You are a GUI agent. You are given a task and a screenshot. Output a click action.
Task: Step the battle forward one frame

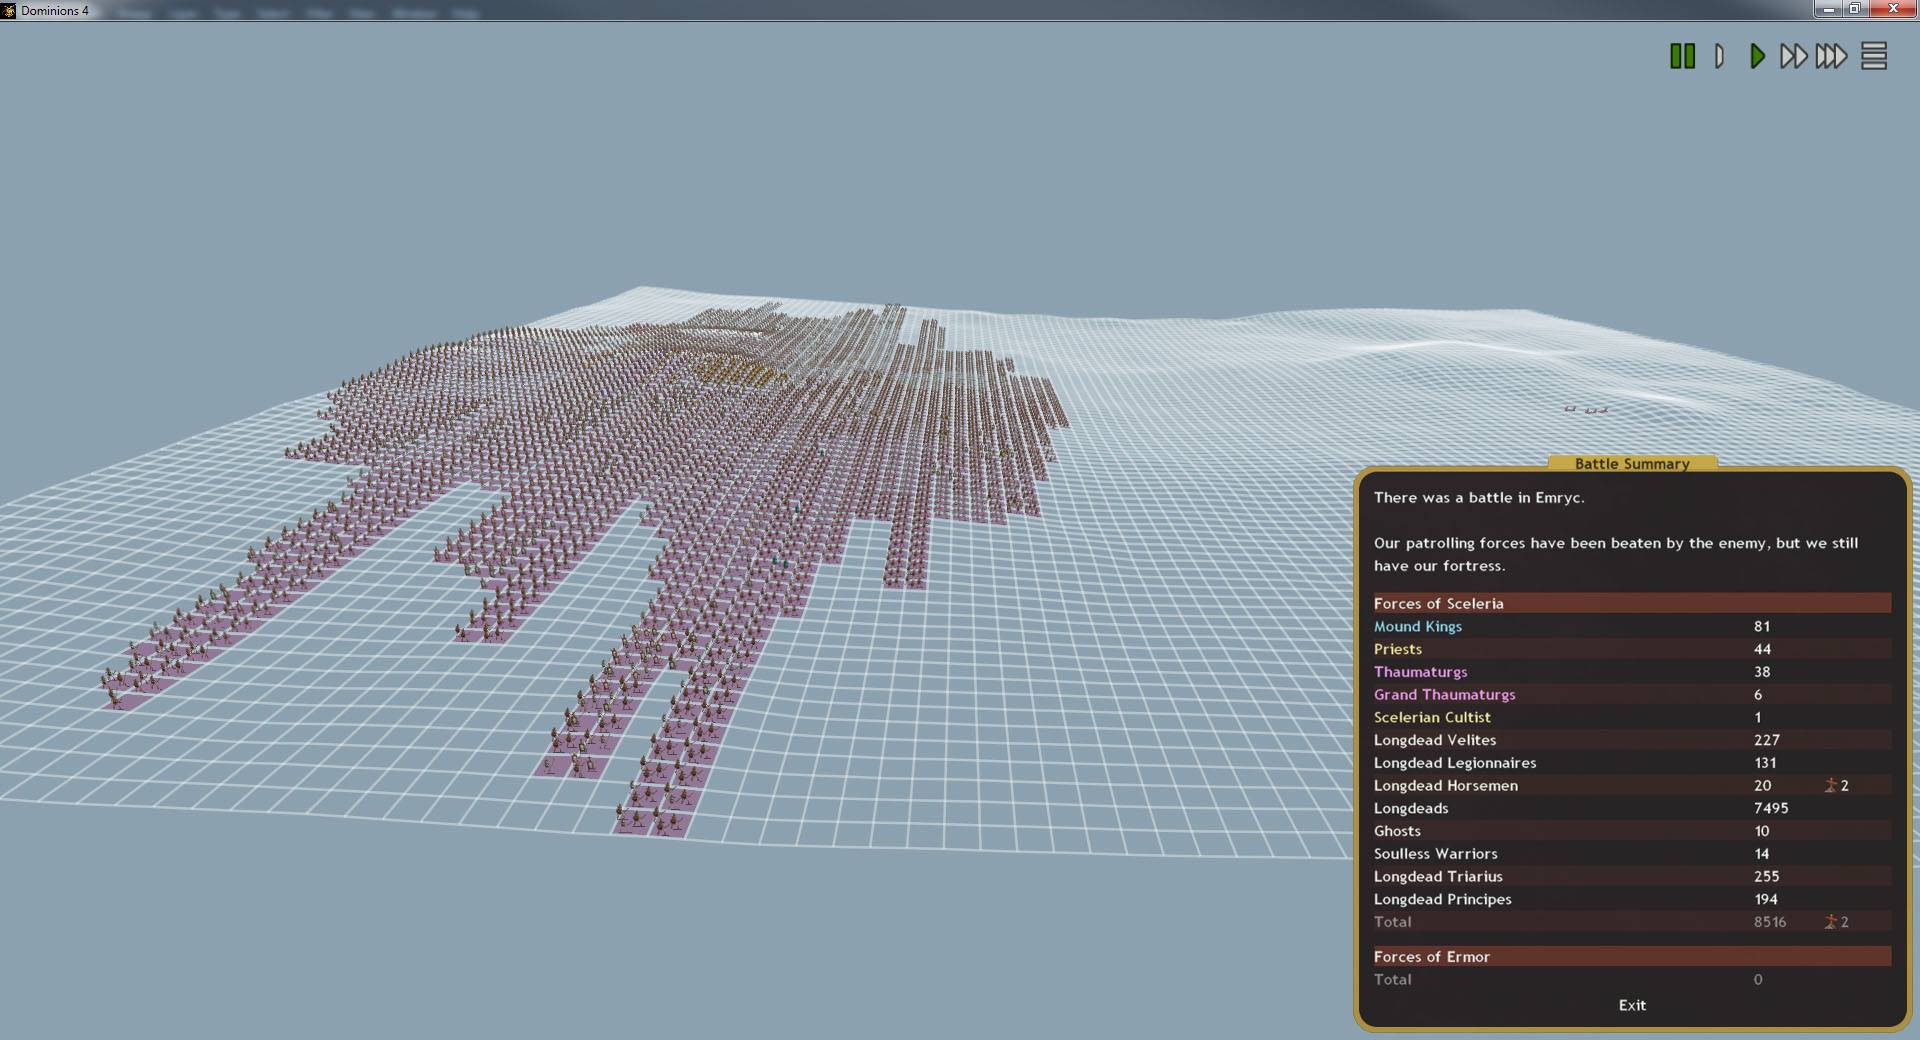click(x=1719, y=56)
